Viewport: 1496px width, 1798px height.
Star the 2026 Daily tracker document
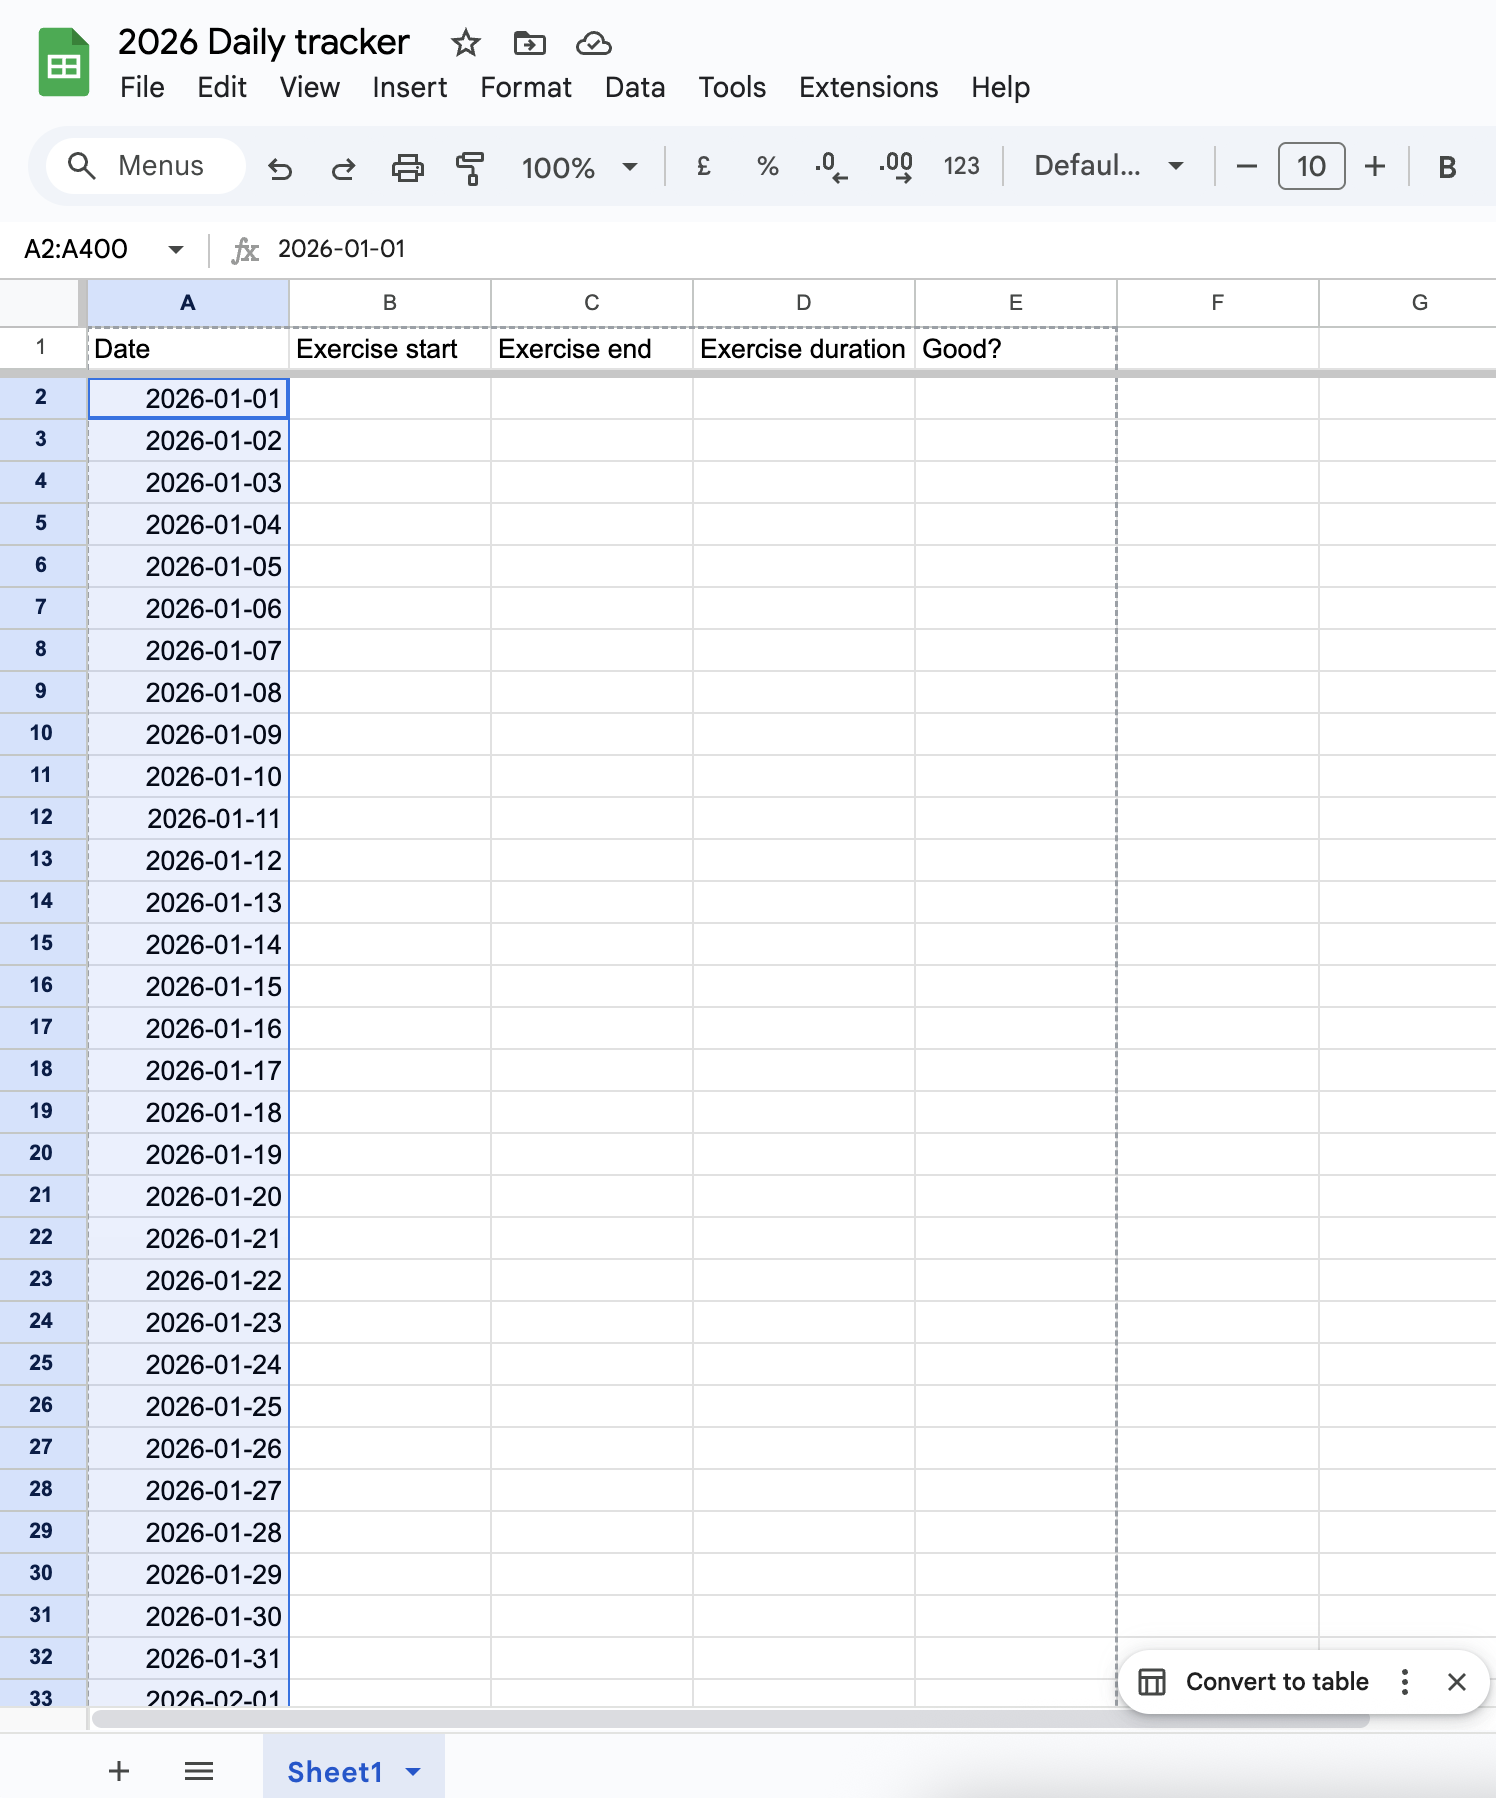(x=465, y=43)
